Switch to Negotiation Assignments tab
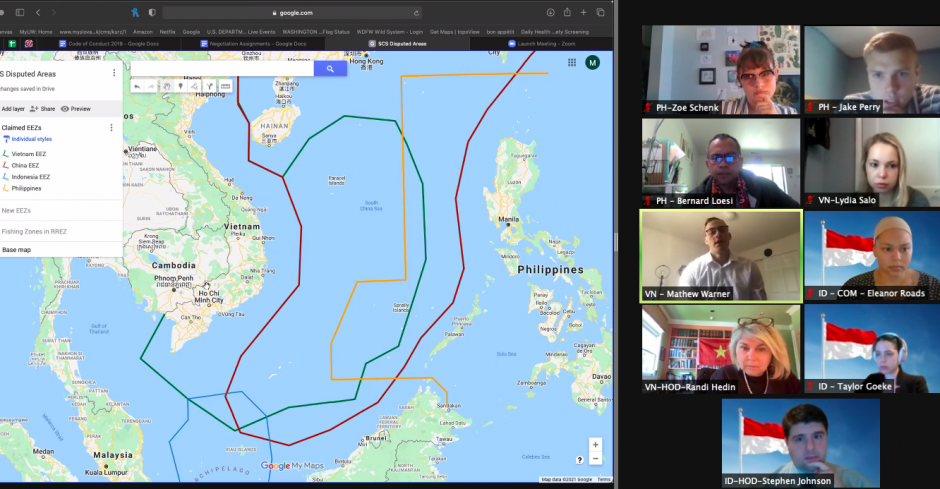Screen dimensions: 940x489 point(254,44)
